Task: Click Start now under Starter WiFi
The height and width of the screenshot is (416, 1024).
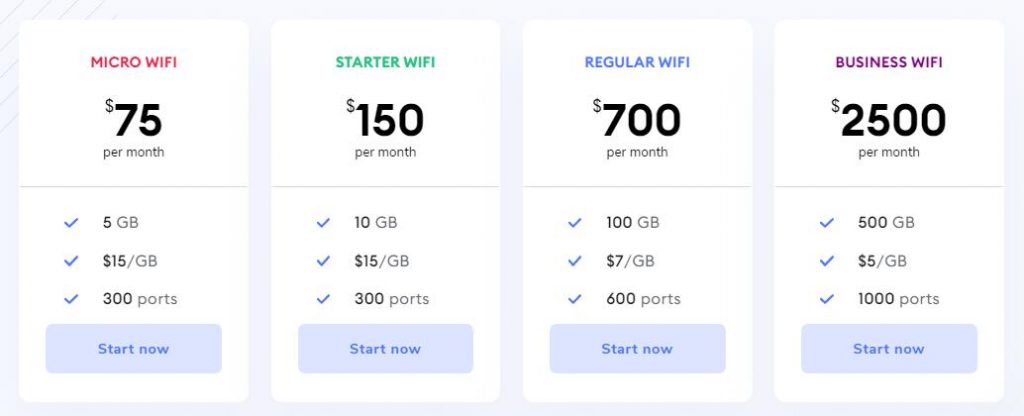Action: click(385, 349)
